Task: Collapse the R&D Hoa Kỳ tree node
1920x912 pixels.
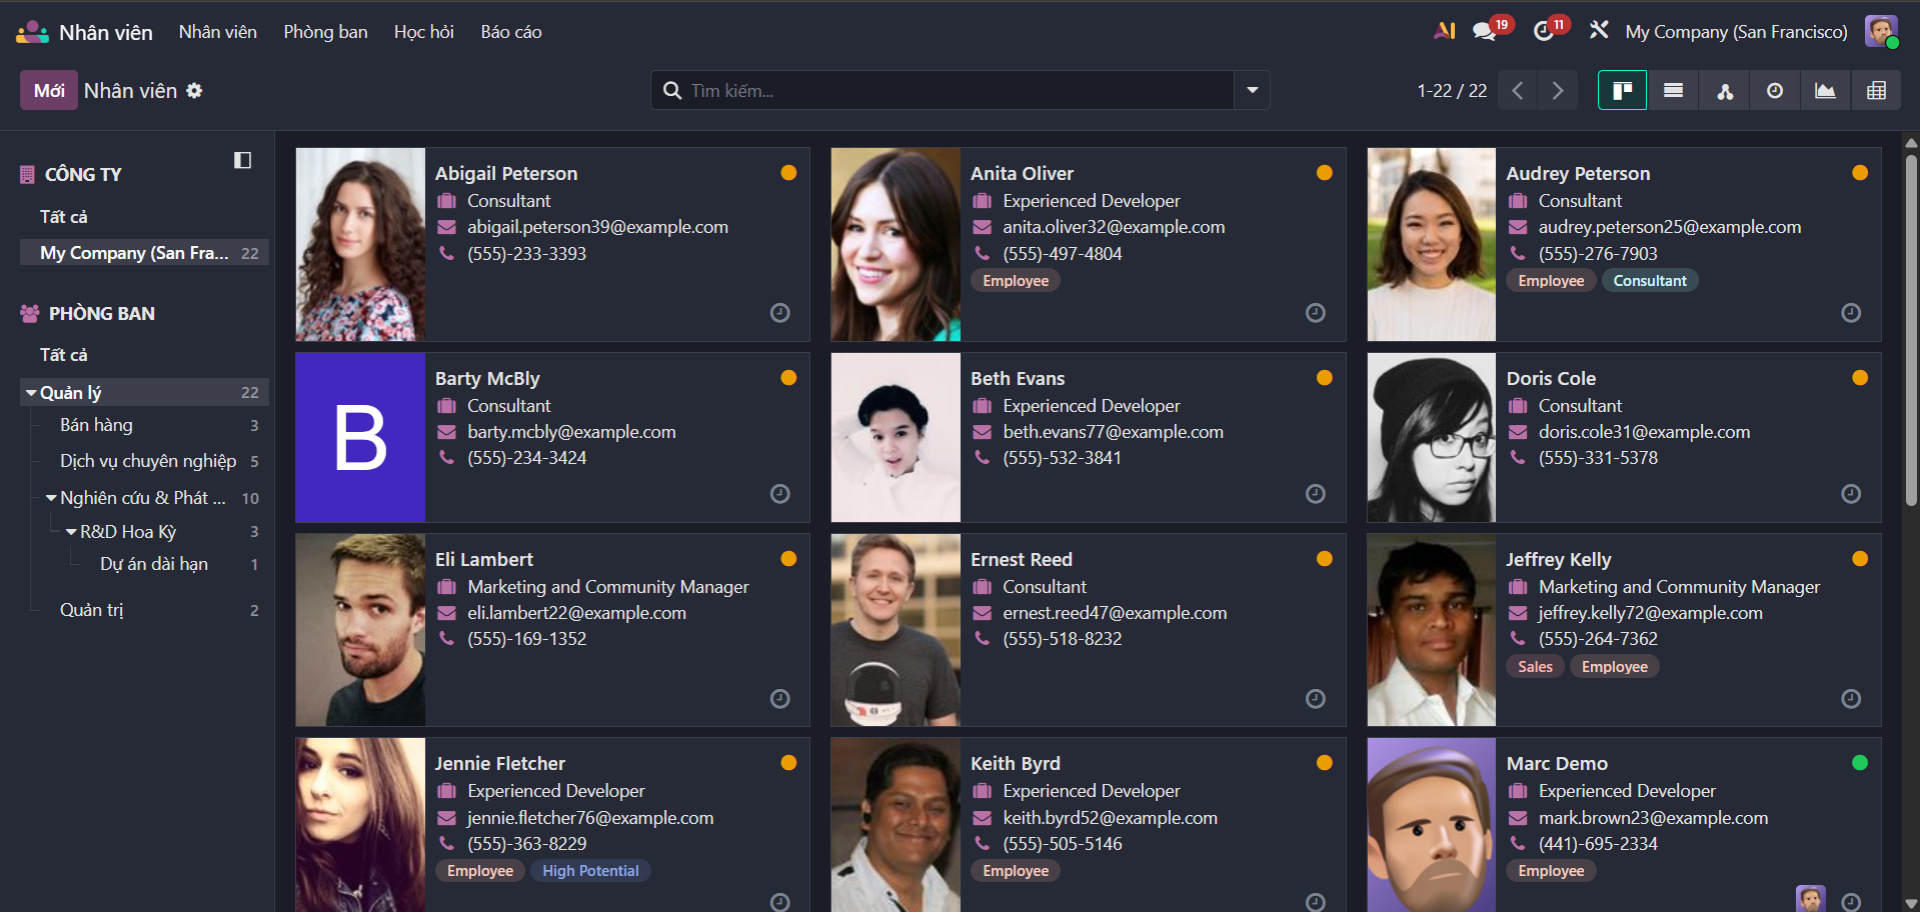Action: pyautogui.click(x=71, y=532)
